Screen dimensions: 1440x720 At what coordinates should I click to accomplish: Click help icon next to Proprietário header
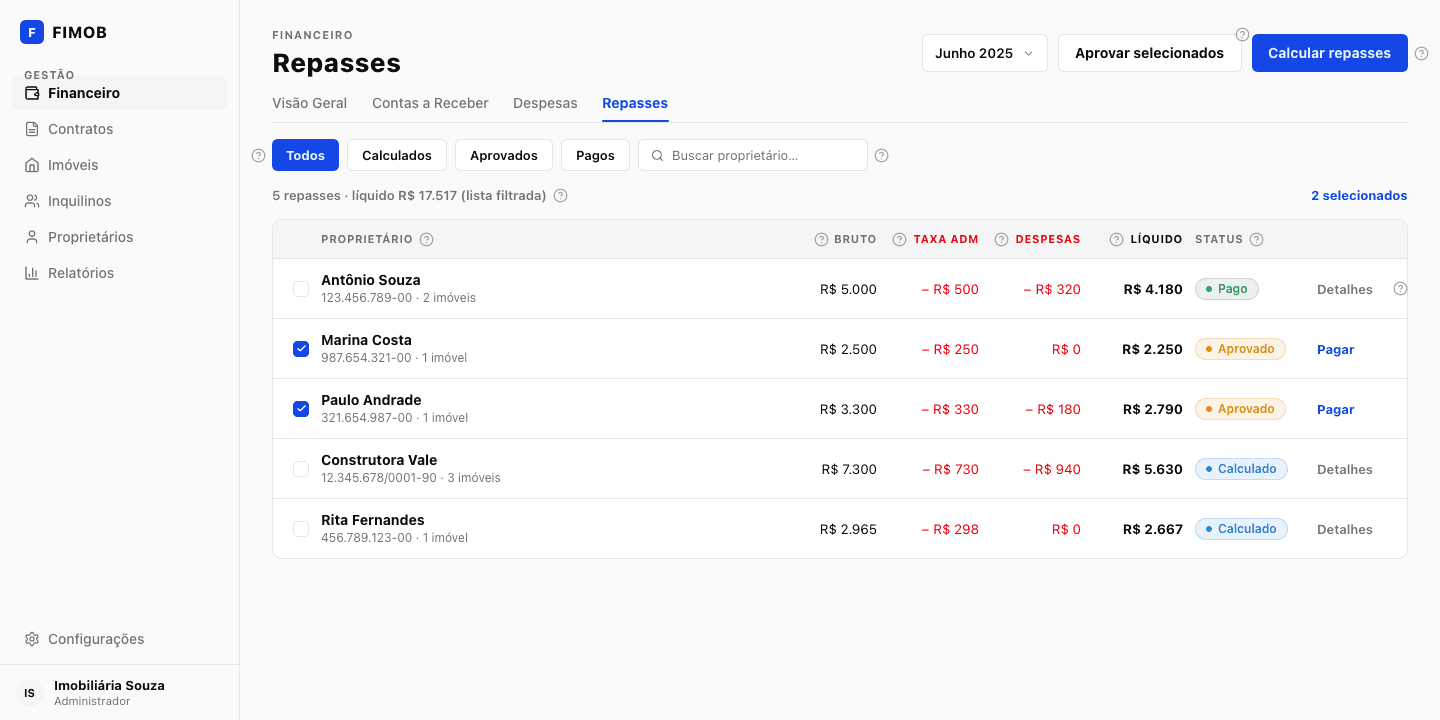(x=426, y=239)
